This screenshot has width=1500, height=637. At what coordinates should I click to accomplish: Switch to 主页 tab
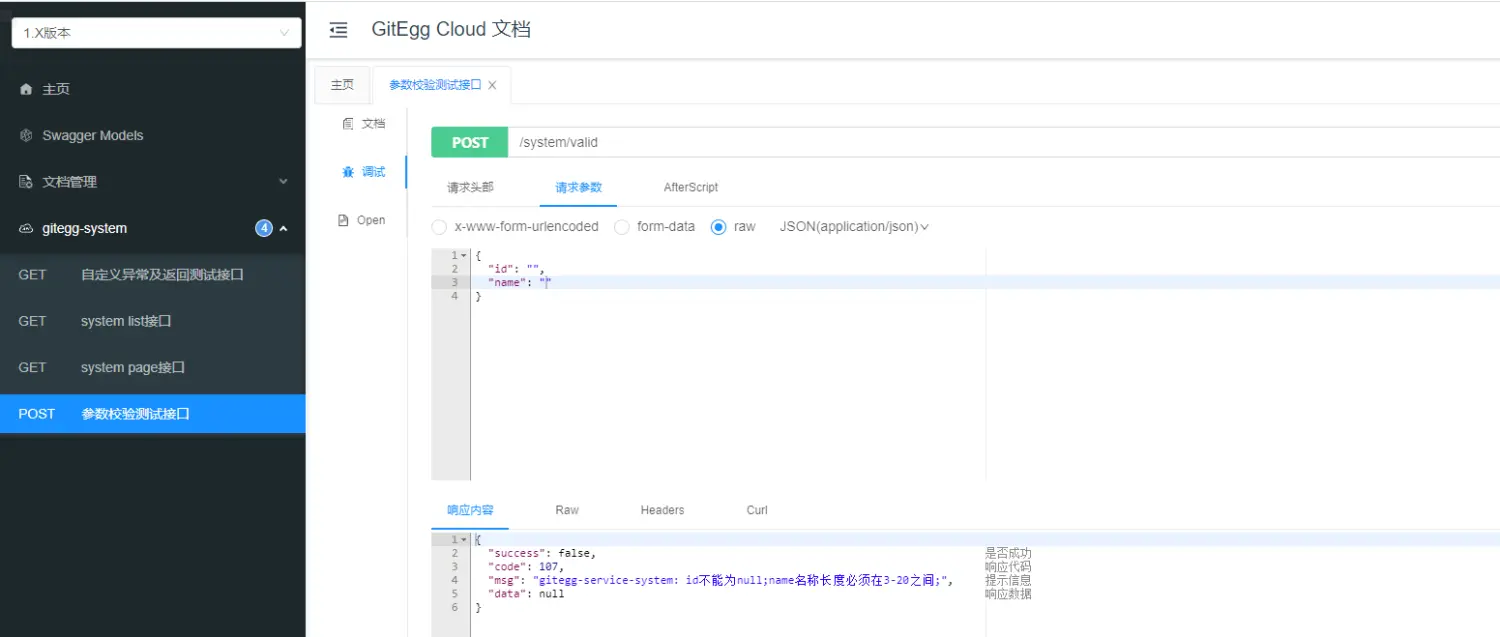pyautogui.click(x=342, y=85)
